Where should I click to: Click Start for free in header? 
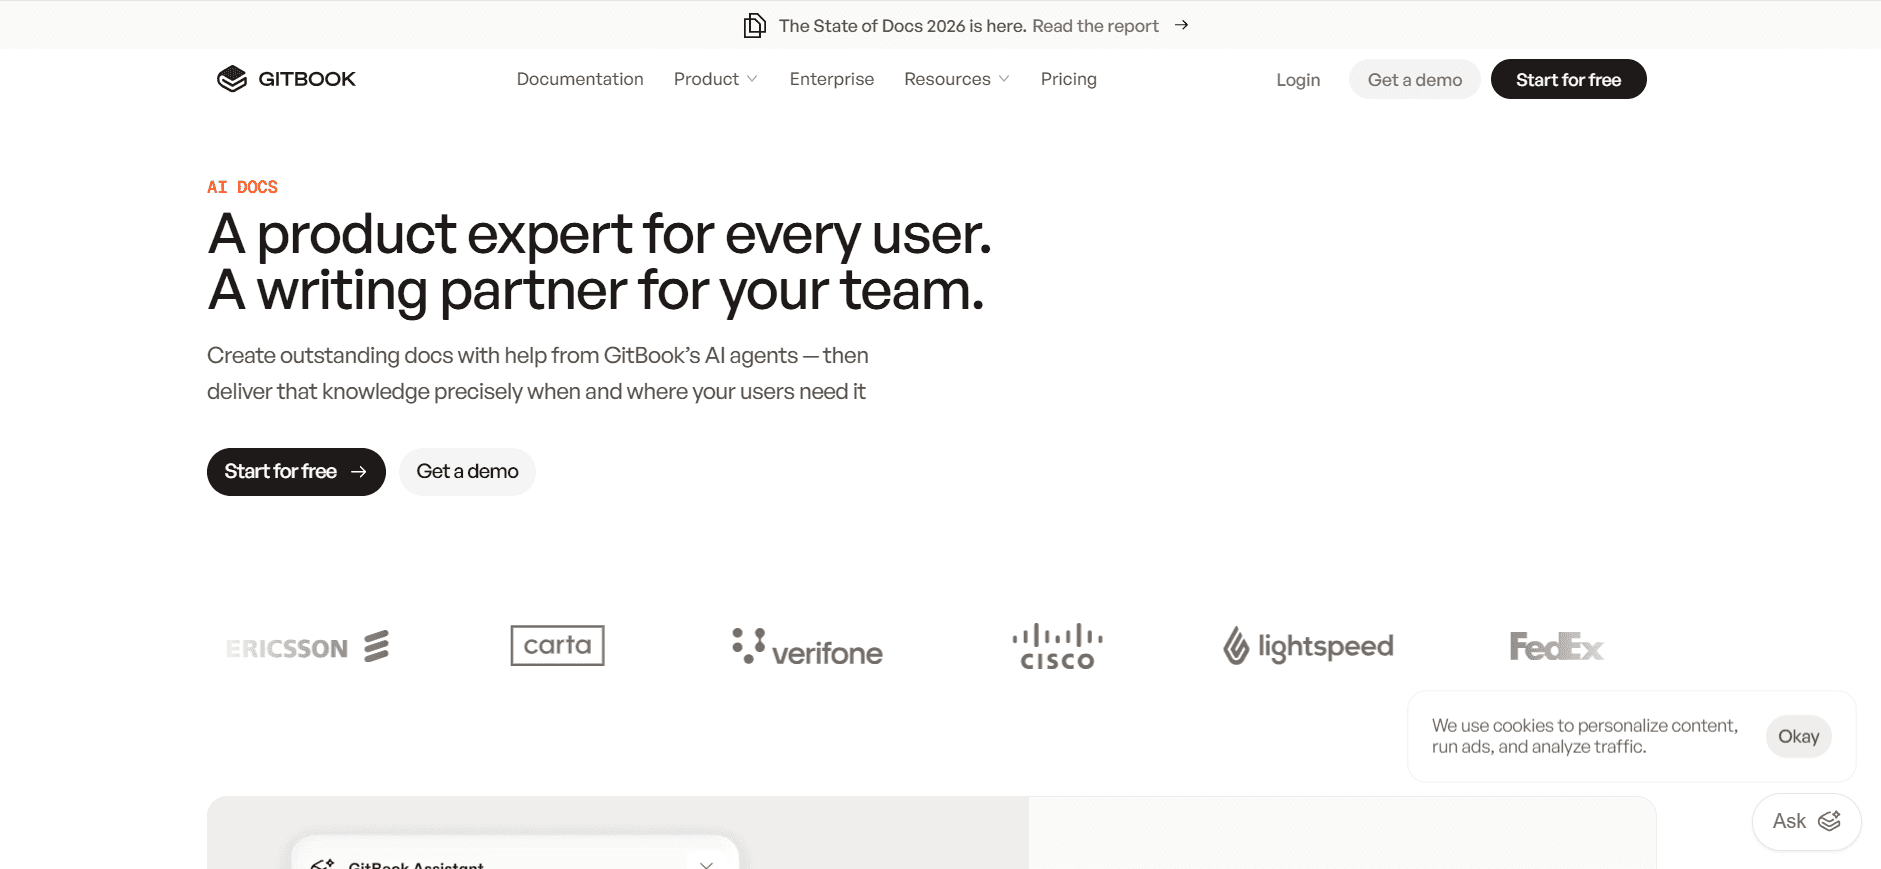point(1569,79)
